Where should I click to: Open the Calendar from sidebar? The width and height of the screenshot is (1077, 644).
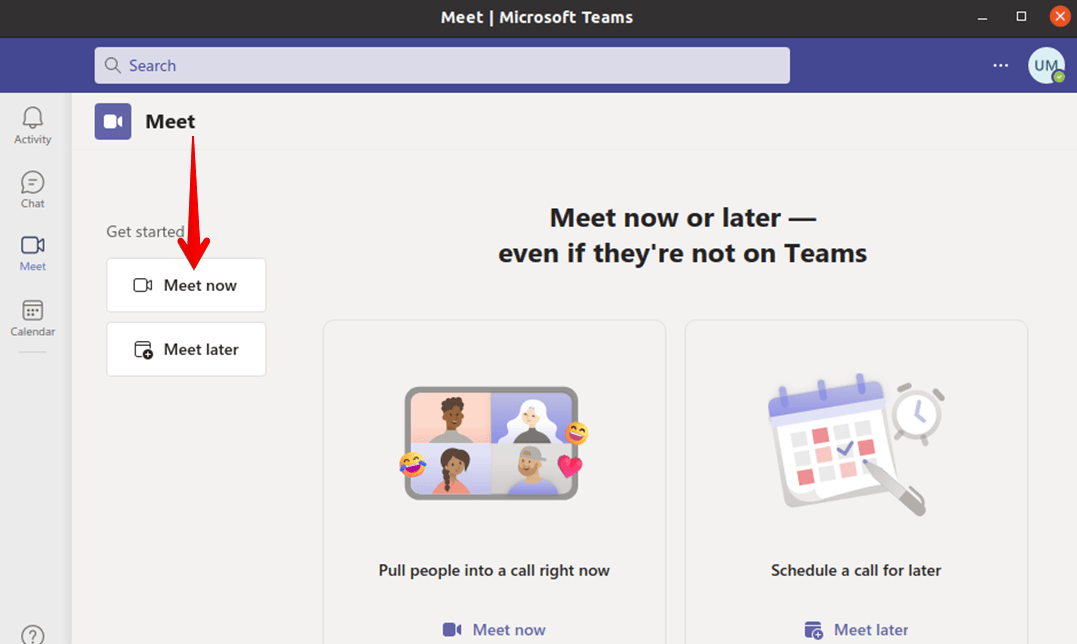(32, 318)
